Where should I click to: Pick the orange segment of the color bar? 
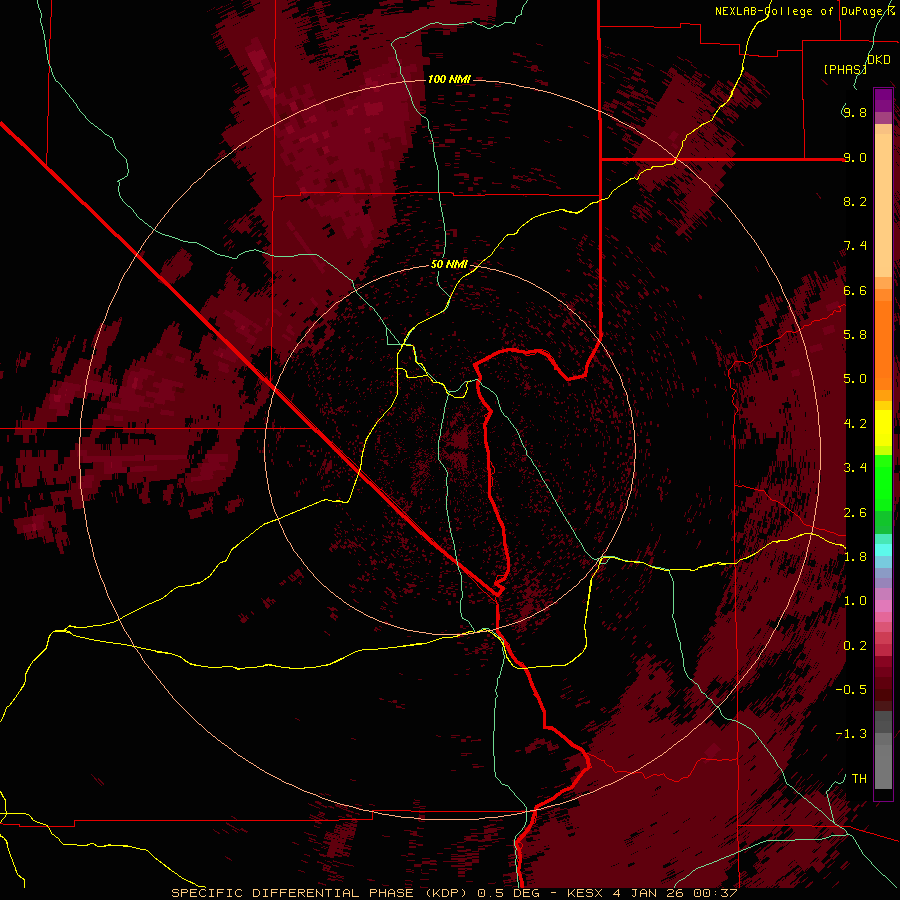tap(883, 345)
